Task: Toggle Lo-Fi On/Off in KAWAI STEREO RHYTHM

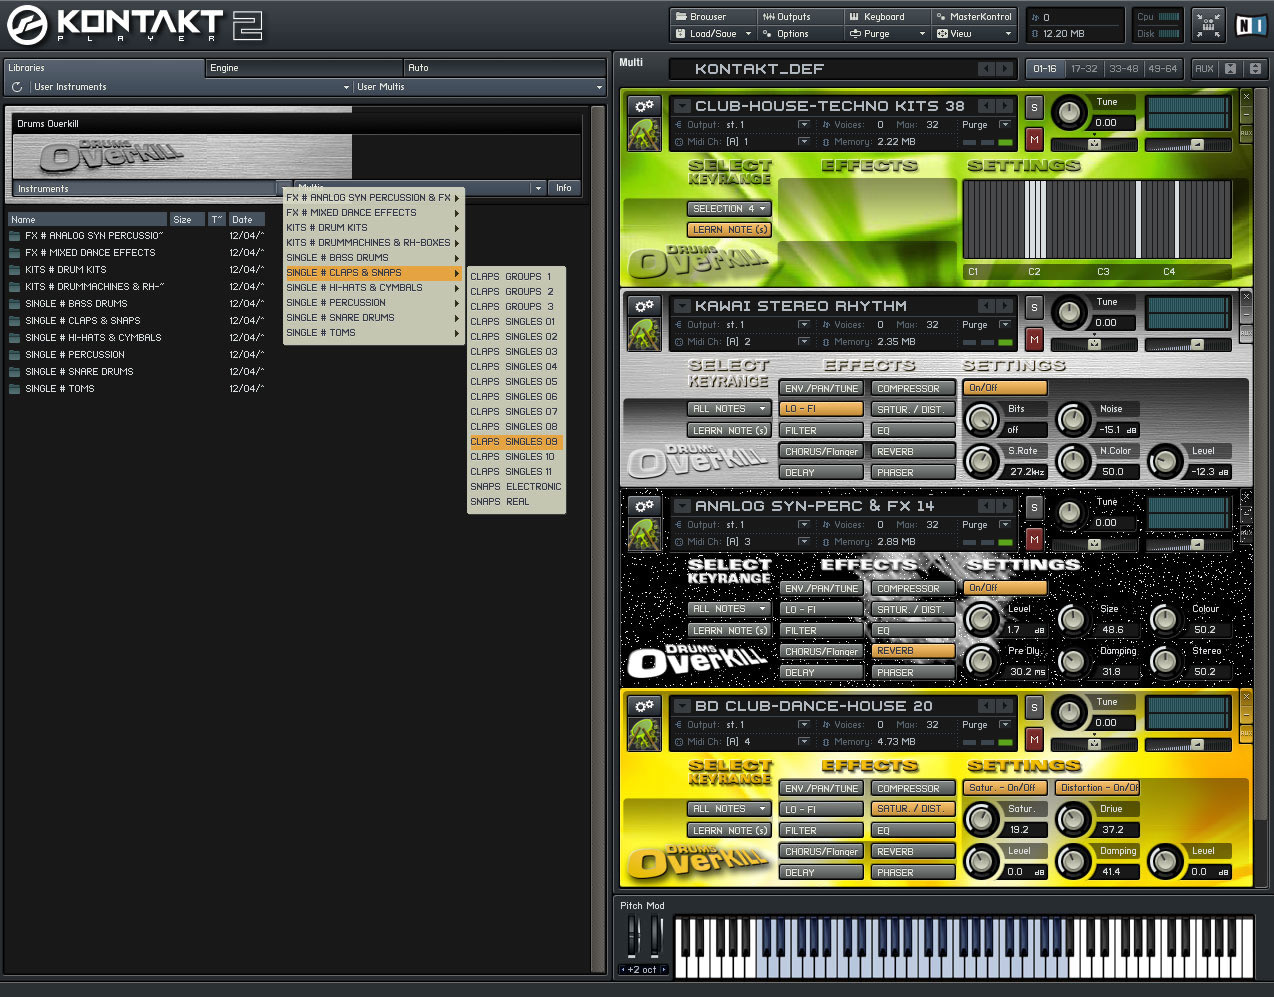Action: click(1006, 387)
